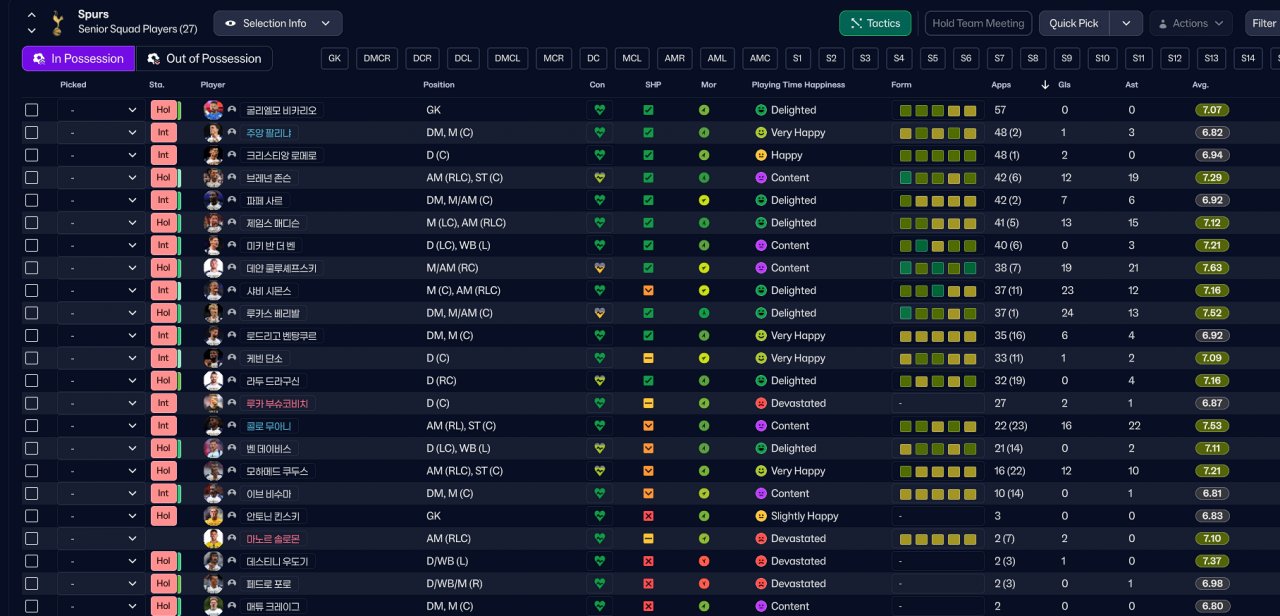Click the orange sharpness icon for 사비 시몬스
Viewport: 1280px width, 616px height.
648,290
